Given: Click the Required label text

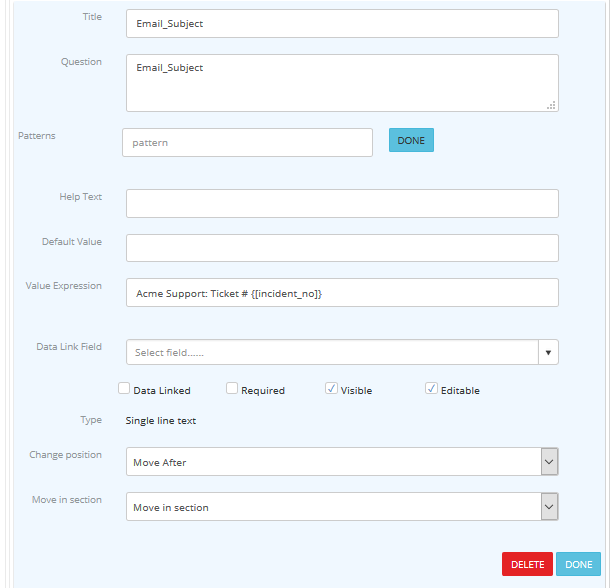Looking at the screenshot, I should [263, 391].
